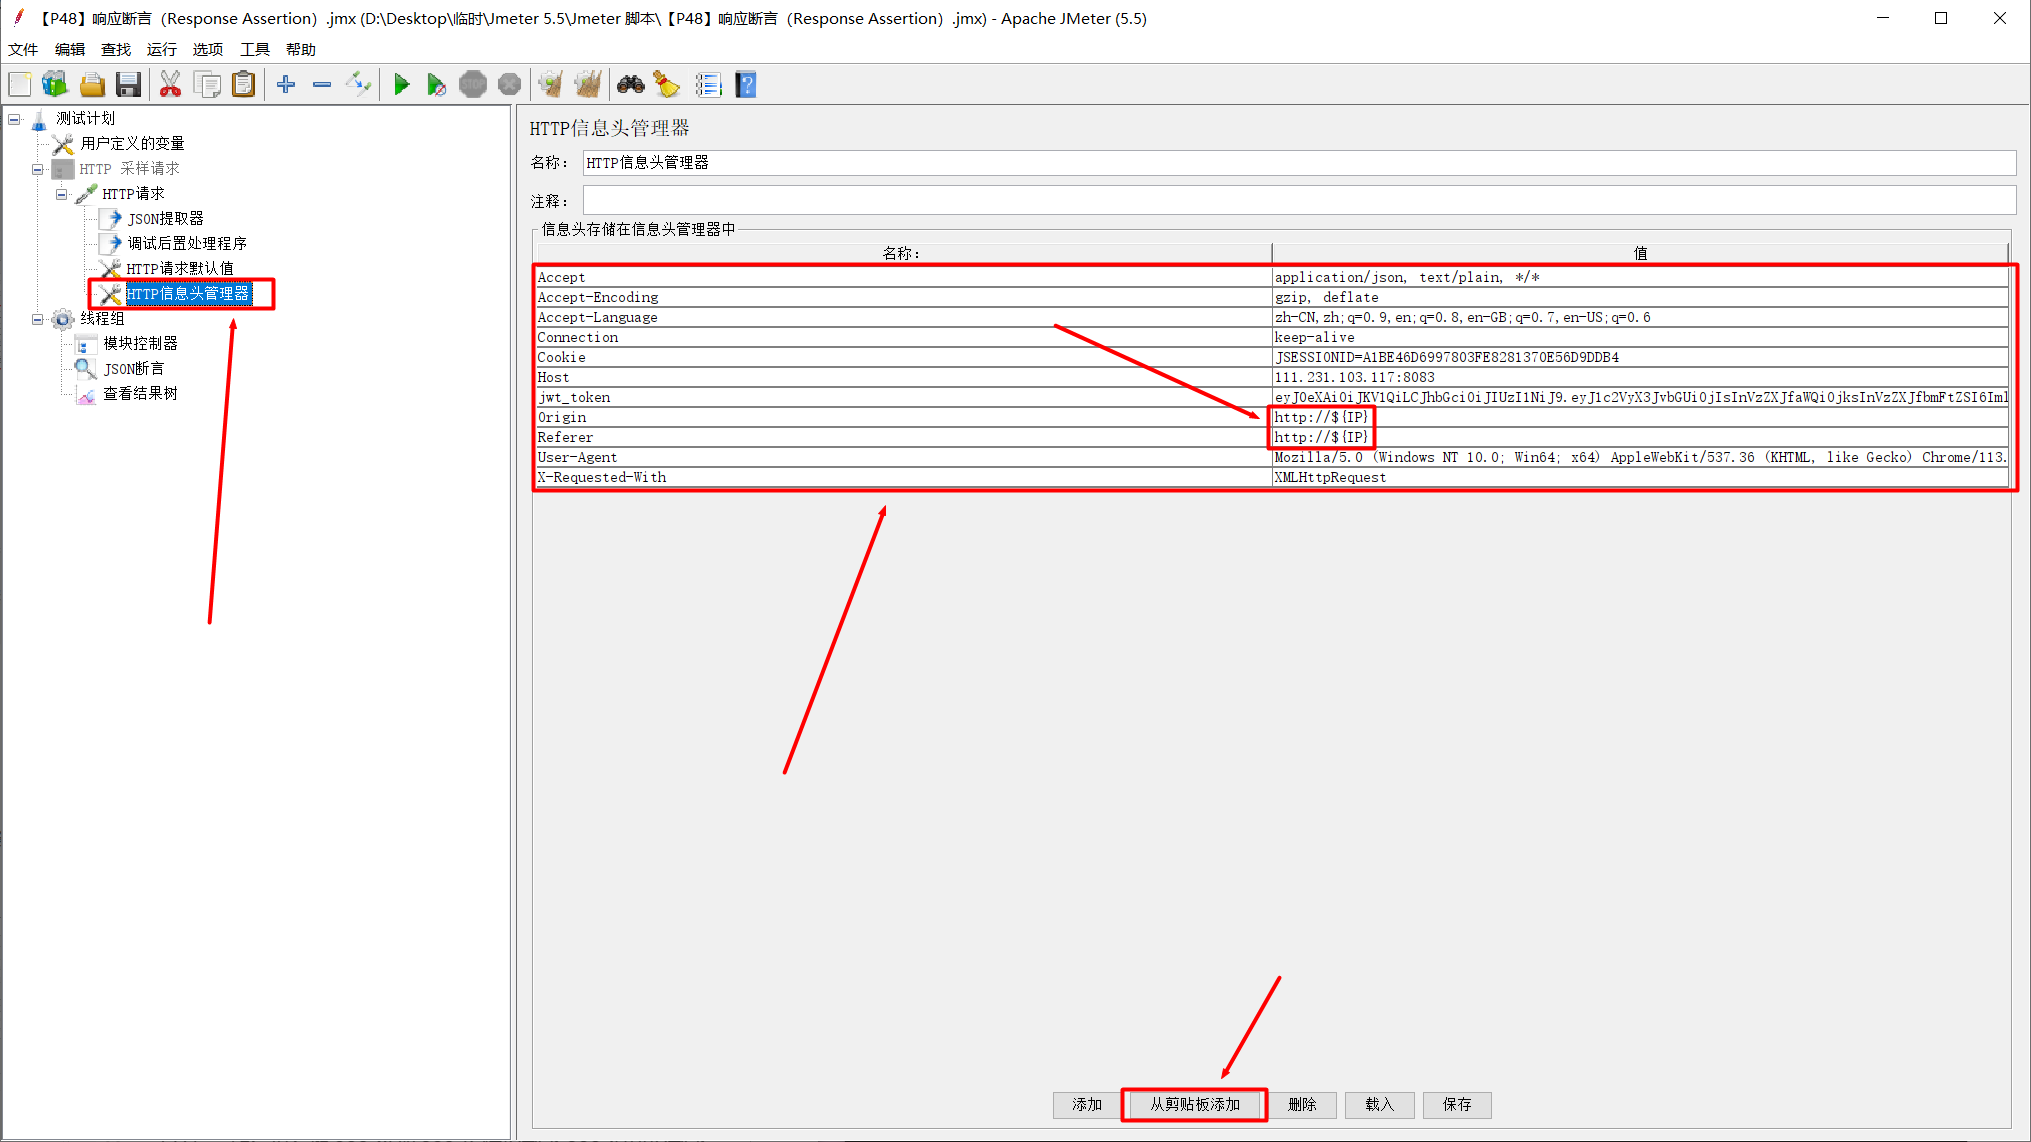This screenshot has width=2031, height=1142.
Task: Click the Copy toolbar icon
Action: (207, 85)
